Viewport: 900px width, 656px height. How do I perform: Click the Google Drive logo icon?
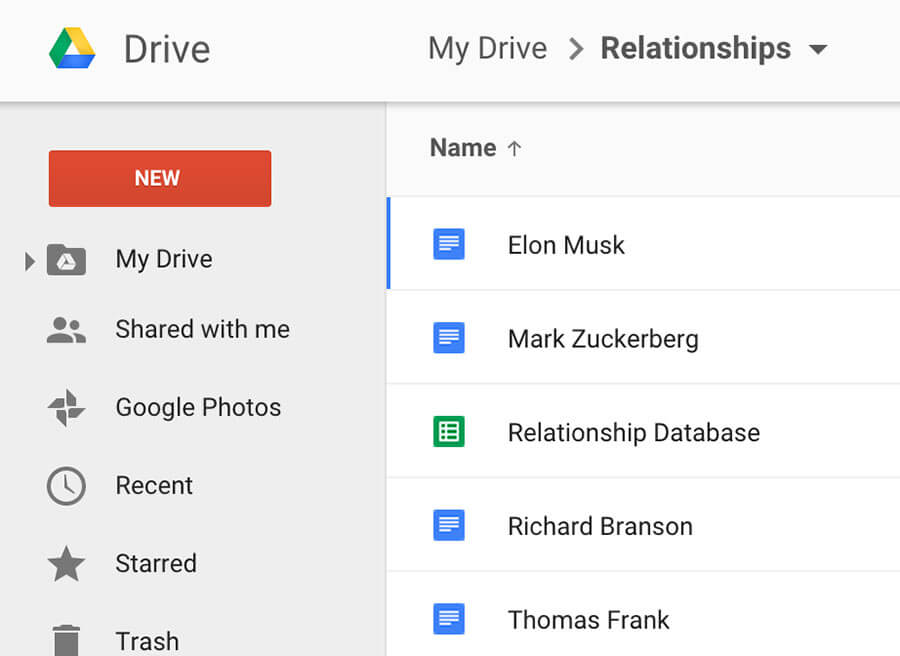tap(72, 48)
